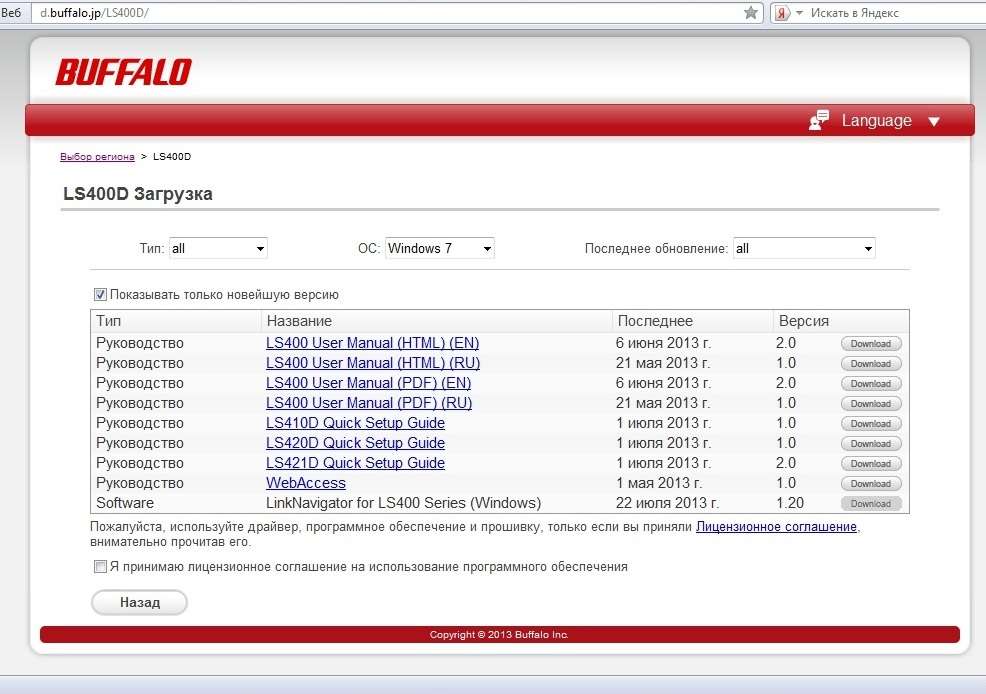Expand the ОС dropdown showing Windows 7
The width and height of the screenshot is (986, 694).
(x=439, y=248)
